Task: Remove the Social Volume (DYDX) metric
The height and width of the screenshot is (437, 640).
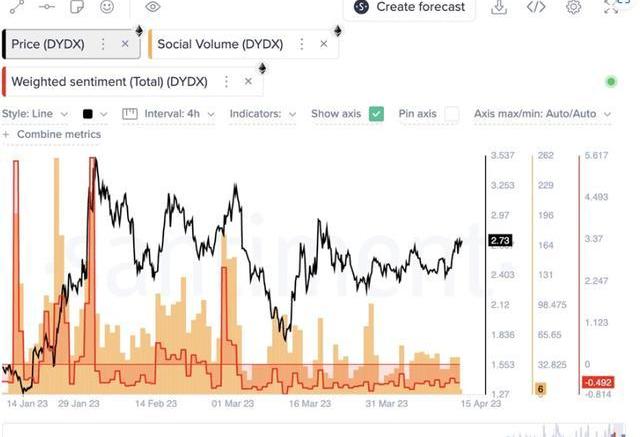Action: (323, 44)
